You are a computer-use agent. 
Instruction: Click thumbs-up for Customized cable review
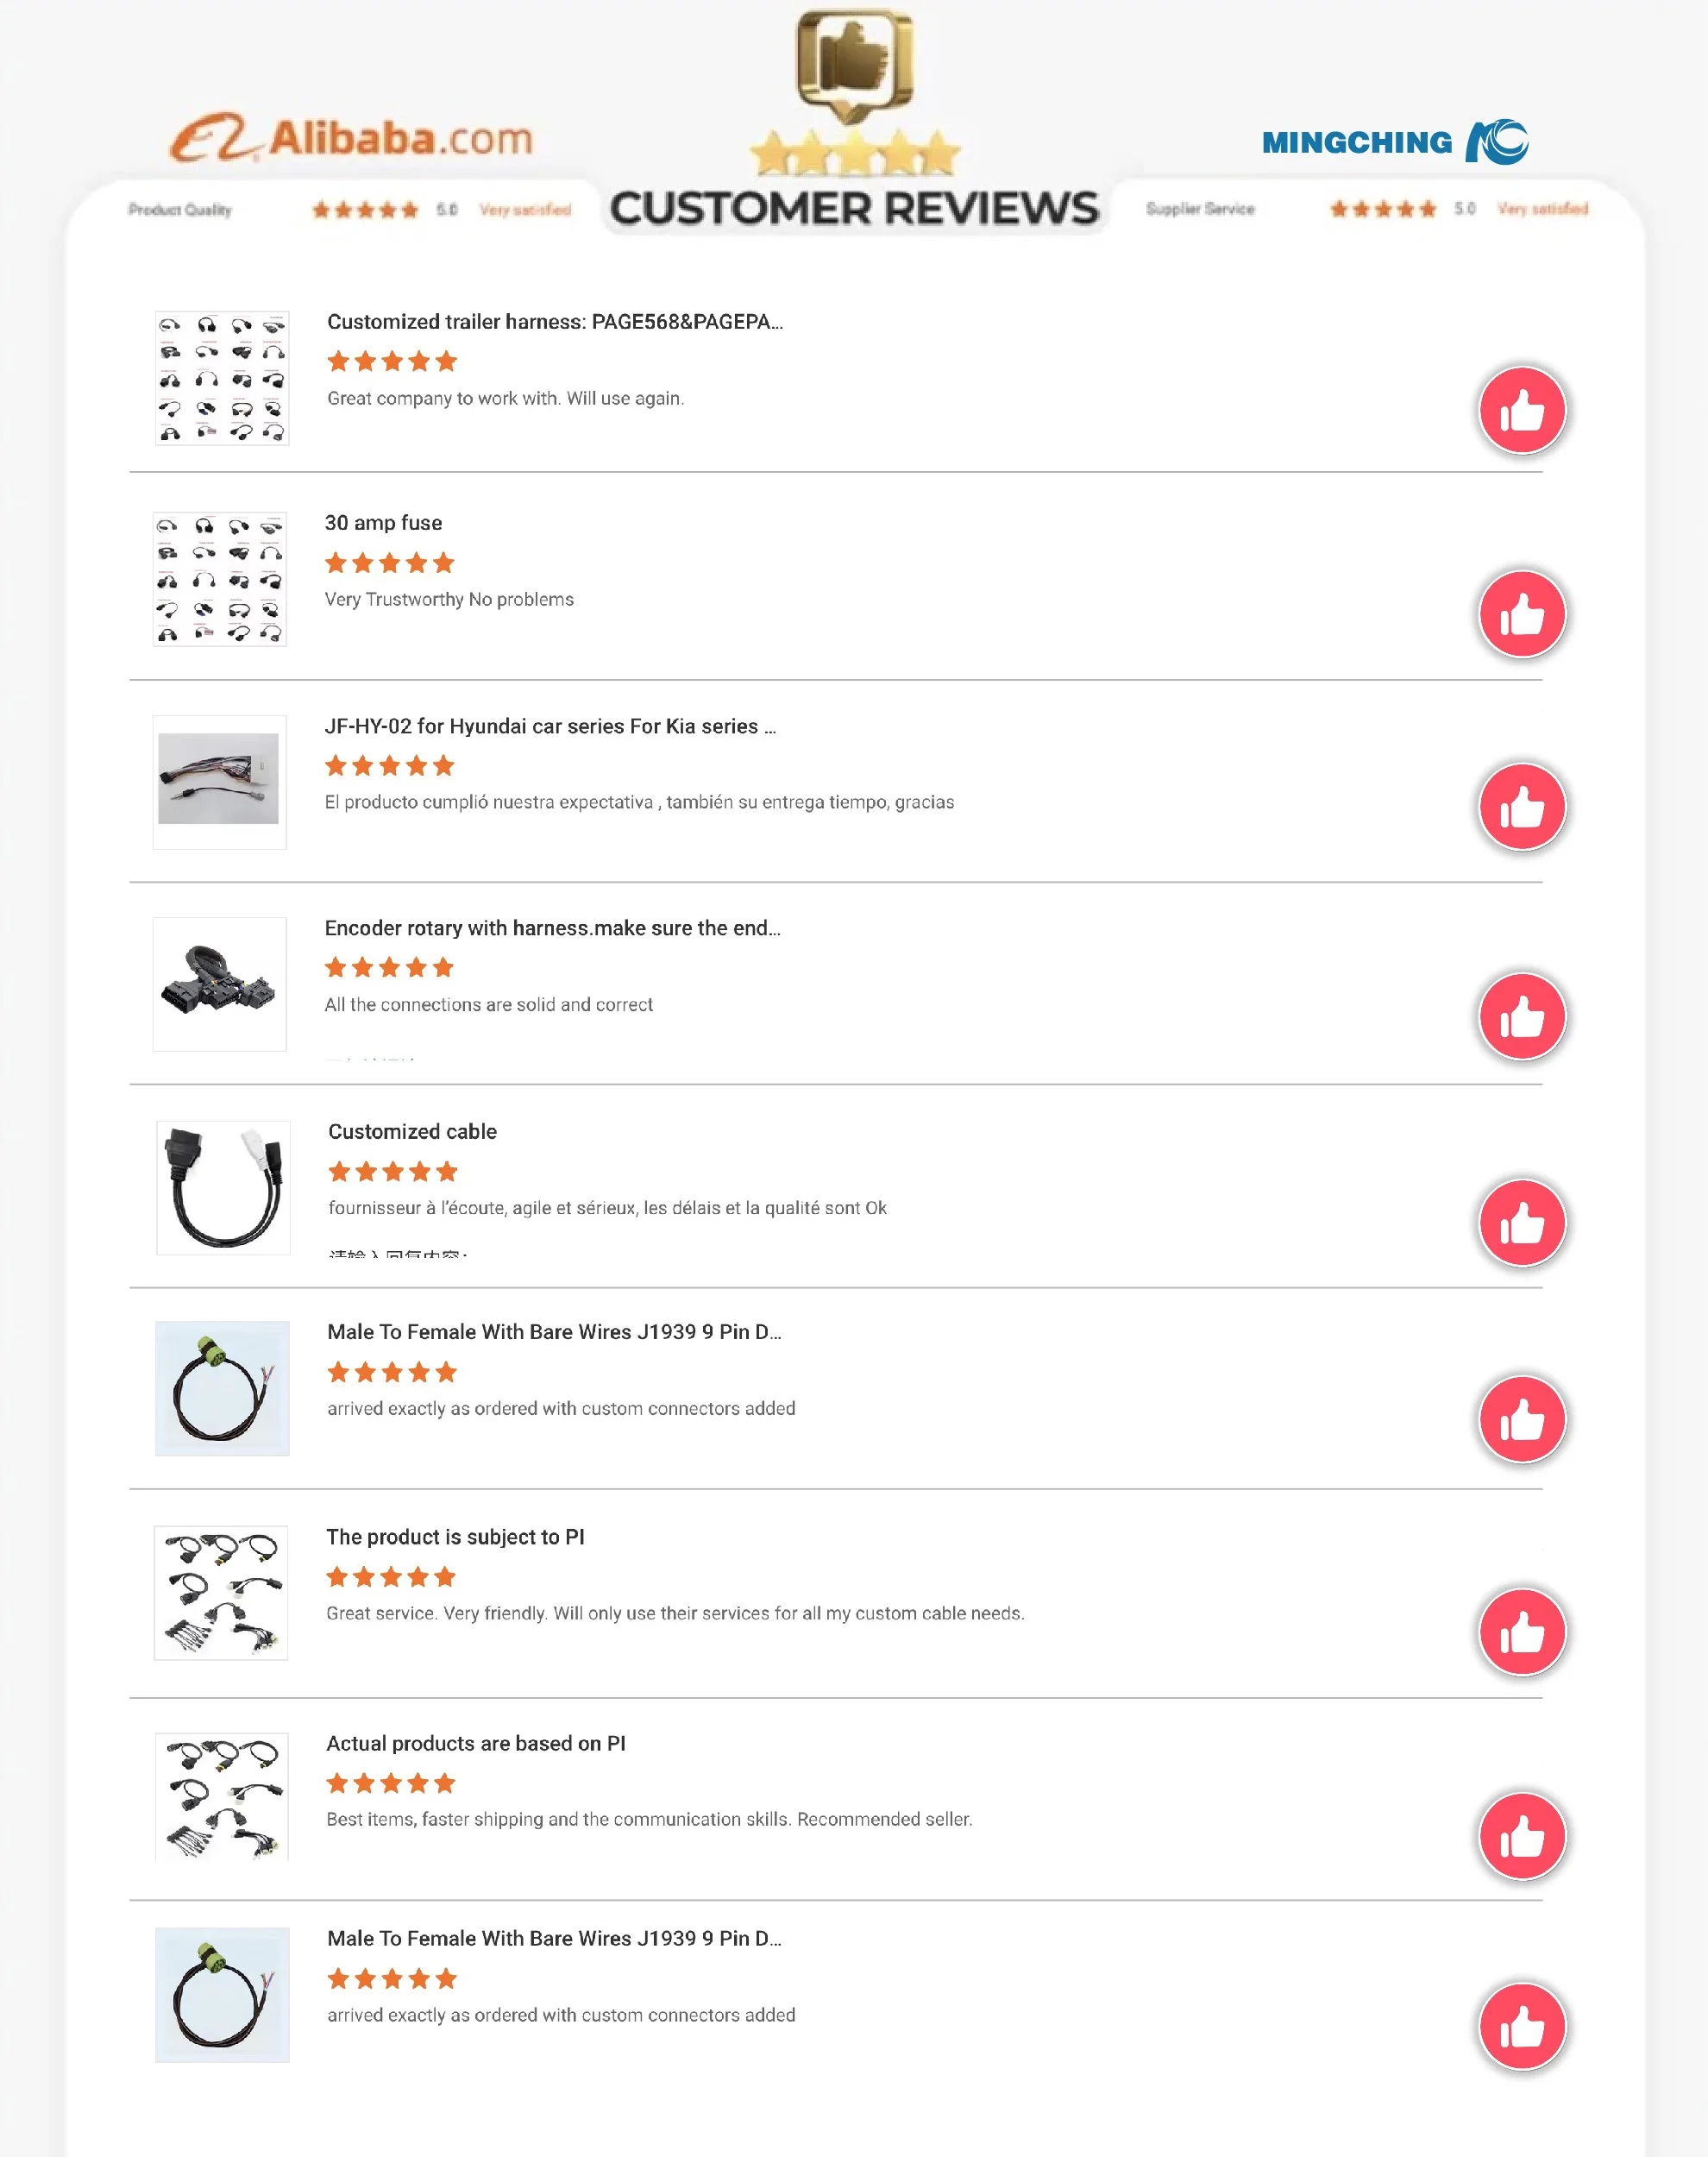pyautogui.click(x=1521, y=1223)
